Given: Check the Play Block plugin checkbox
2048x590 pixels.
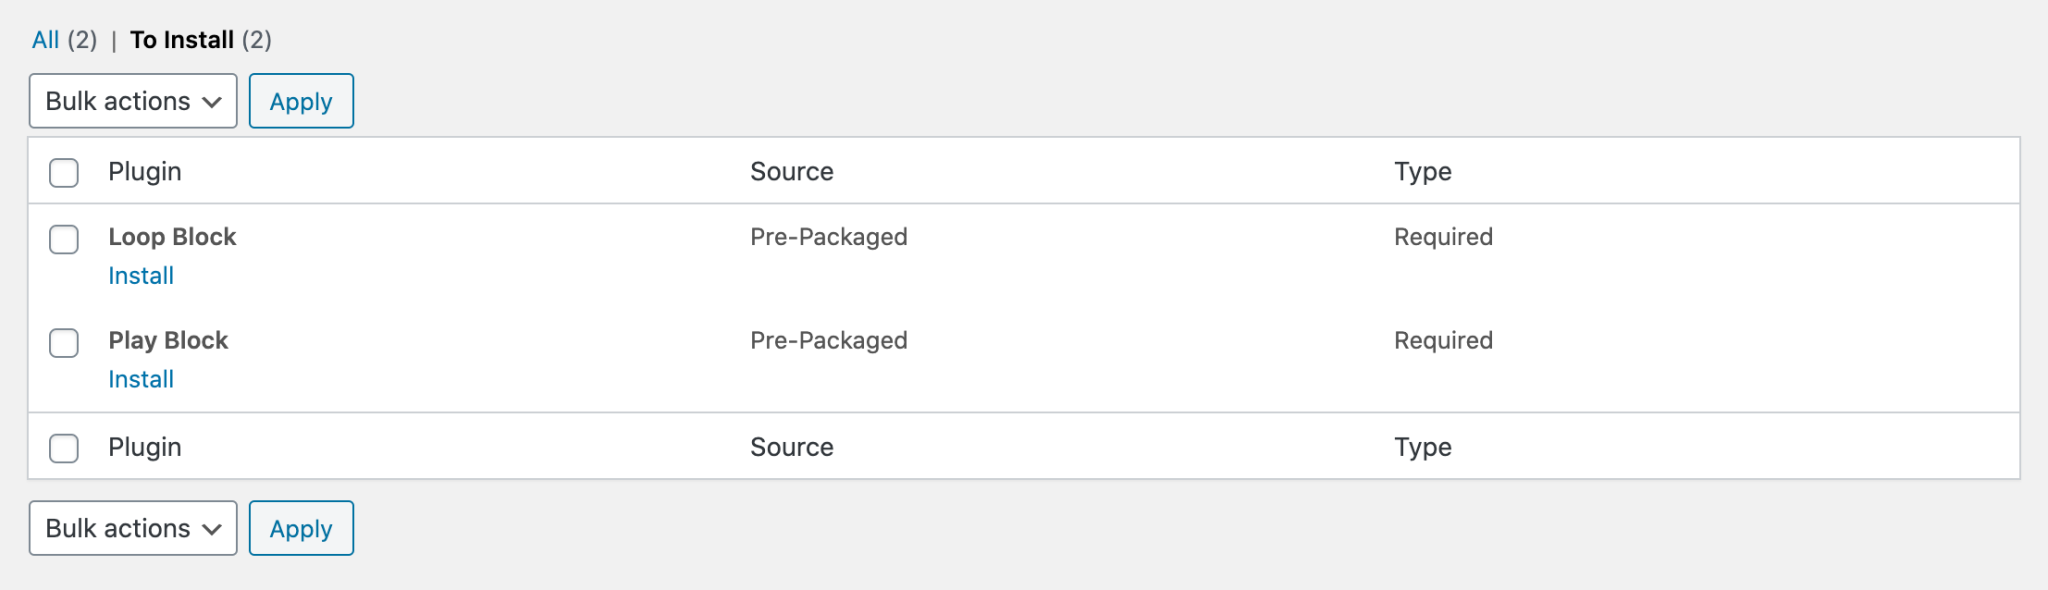Looking at the screenshot, I should 63,343.
